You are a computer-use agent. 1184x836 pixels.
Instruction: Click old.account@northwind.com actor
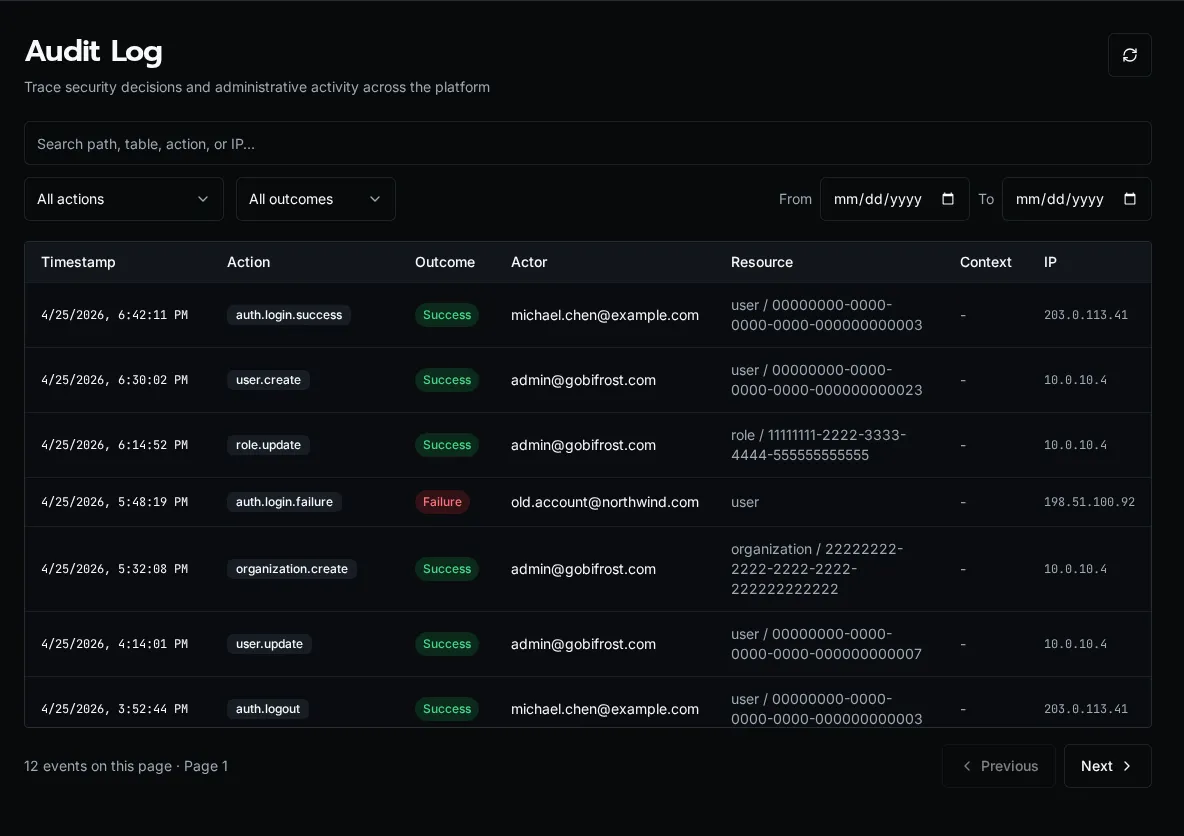click(604, 501)
